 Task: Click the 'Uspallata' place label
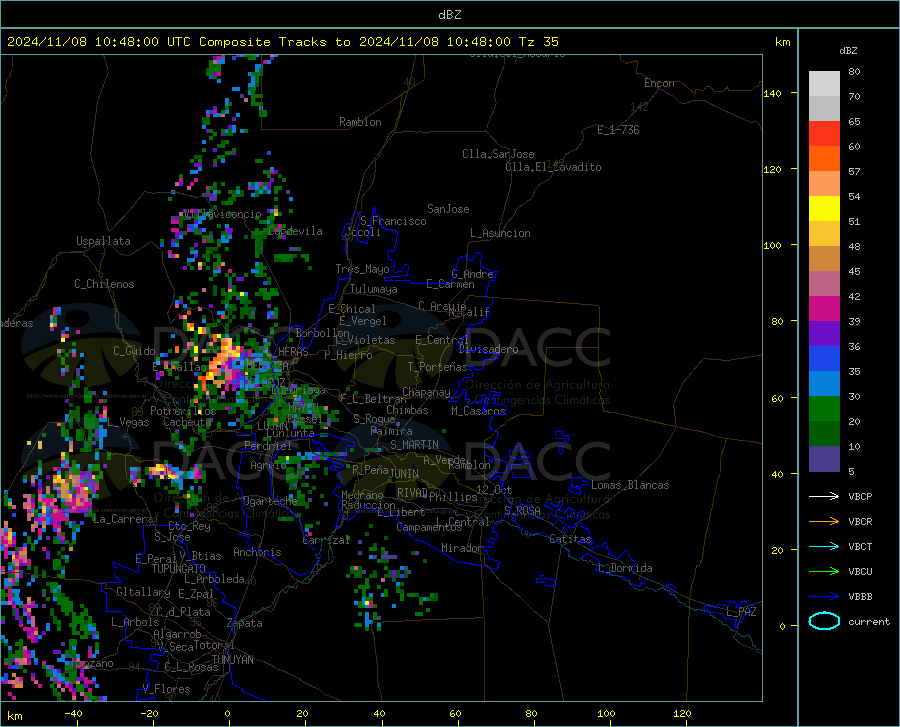(103, 241)
